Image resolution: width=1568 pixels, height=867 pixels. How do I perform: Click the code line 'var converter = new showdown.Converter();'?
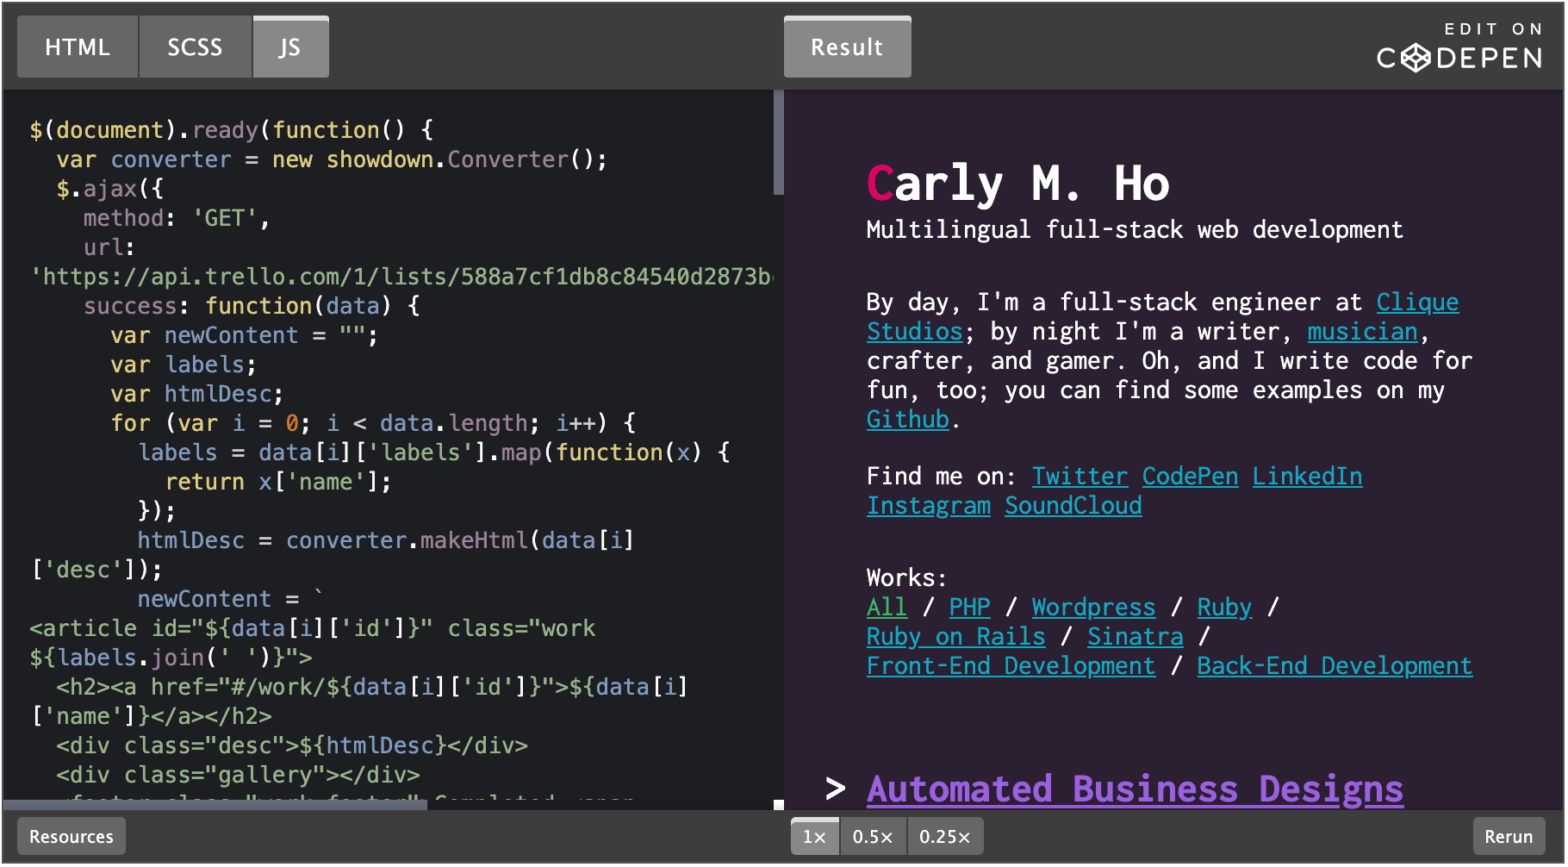(x=332, y=160)
